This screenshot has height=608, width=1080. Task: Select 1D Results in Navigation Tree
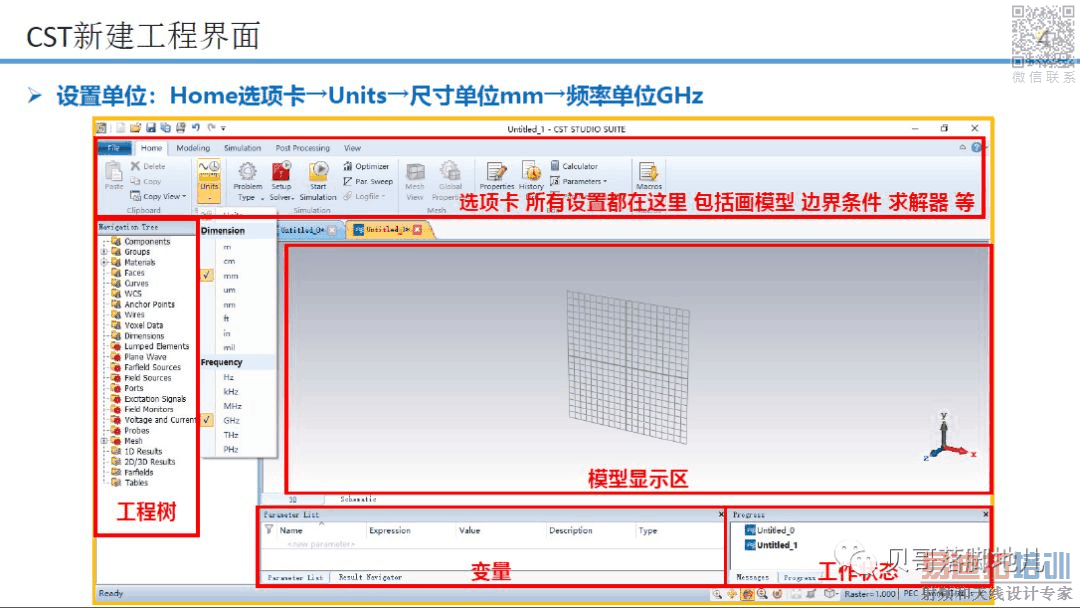click(x=143, y=451)
